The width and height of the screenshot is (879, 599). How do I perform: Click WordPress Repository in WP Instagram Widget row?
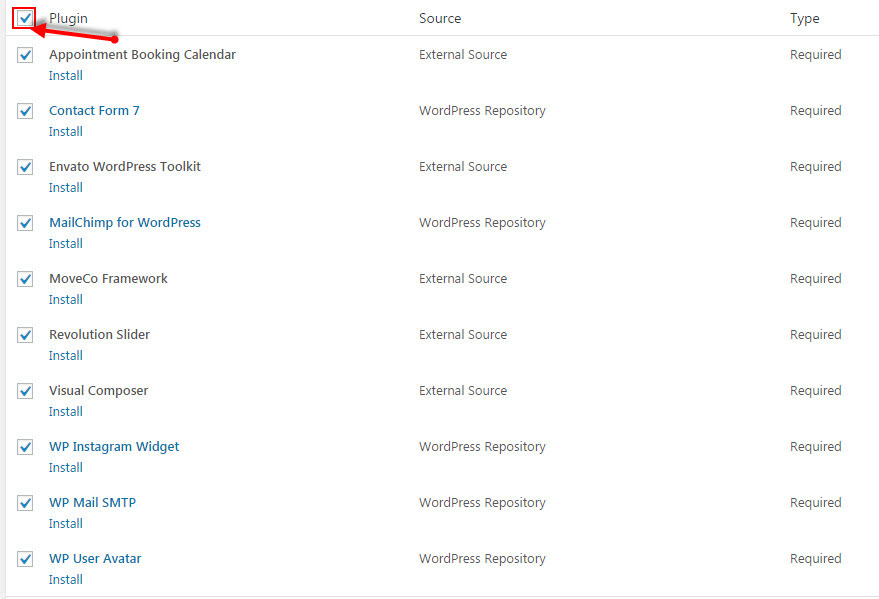[482, 447]
